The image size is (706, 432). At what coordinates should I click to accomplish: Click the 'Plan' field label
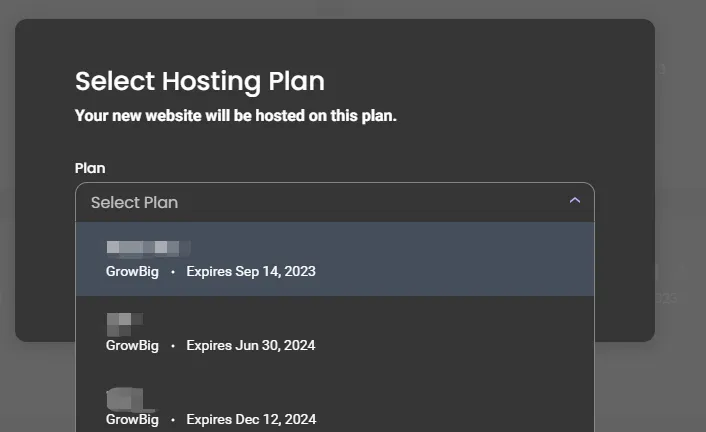(90, 168)
